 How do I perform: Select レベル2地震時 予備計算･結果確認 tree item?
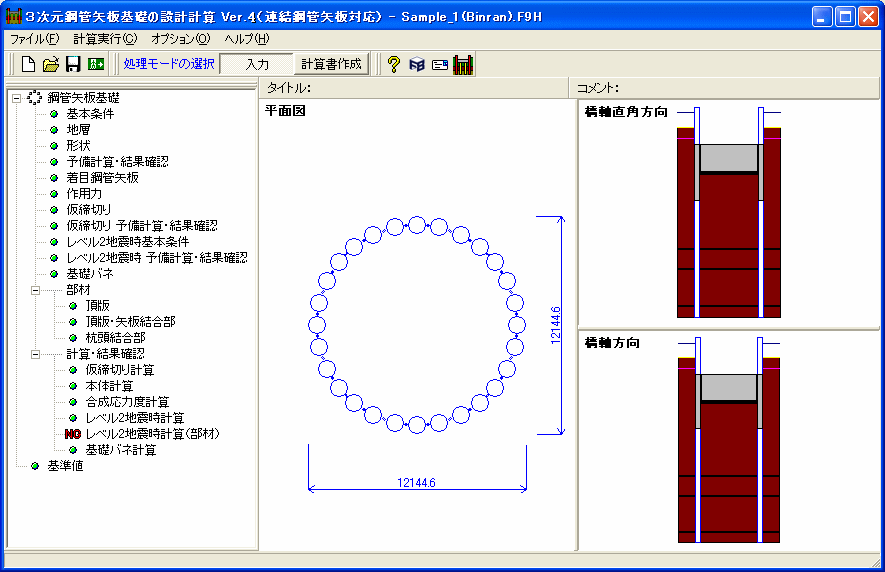coord(157,258)
